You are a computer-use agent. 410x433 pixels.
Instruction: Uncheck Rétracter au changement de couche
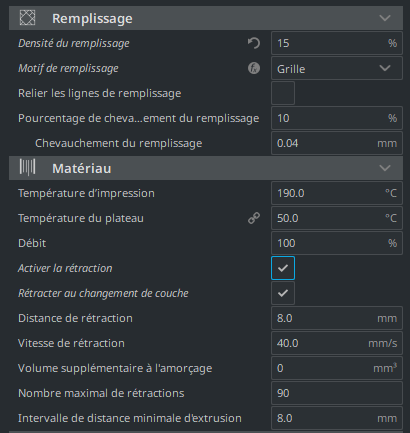coord(283,293)
